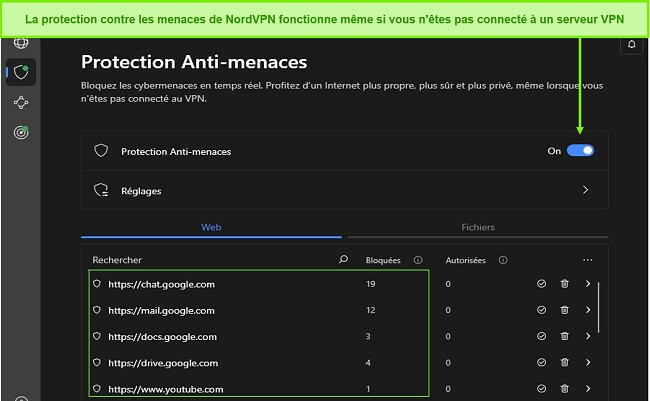The image size is (650, 401).
Task: Click the shield icon beside www.youtube.com
Action: [97, 389]
